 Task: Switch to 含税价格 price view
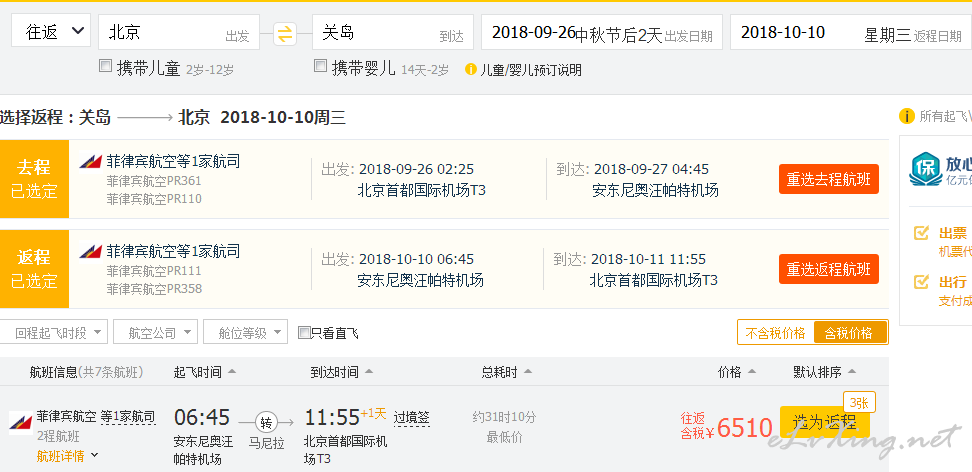click(x=849, y=333)
